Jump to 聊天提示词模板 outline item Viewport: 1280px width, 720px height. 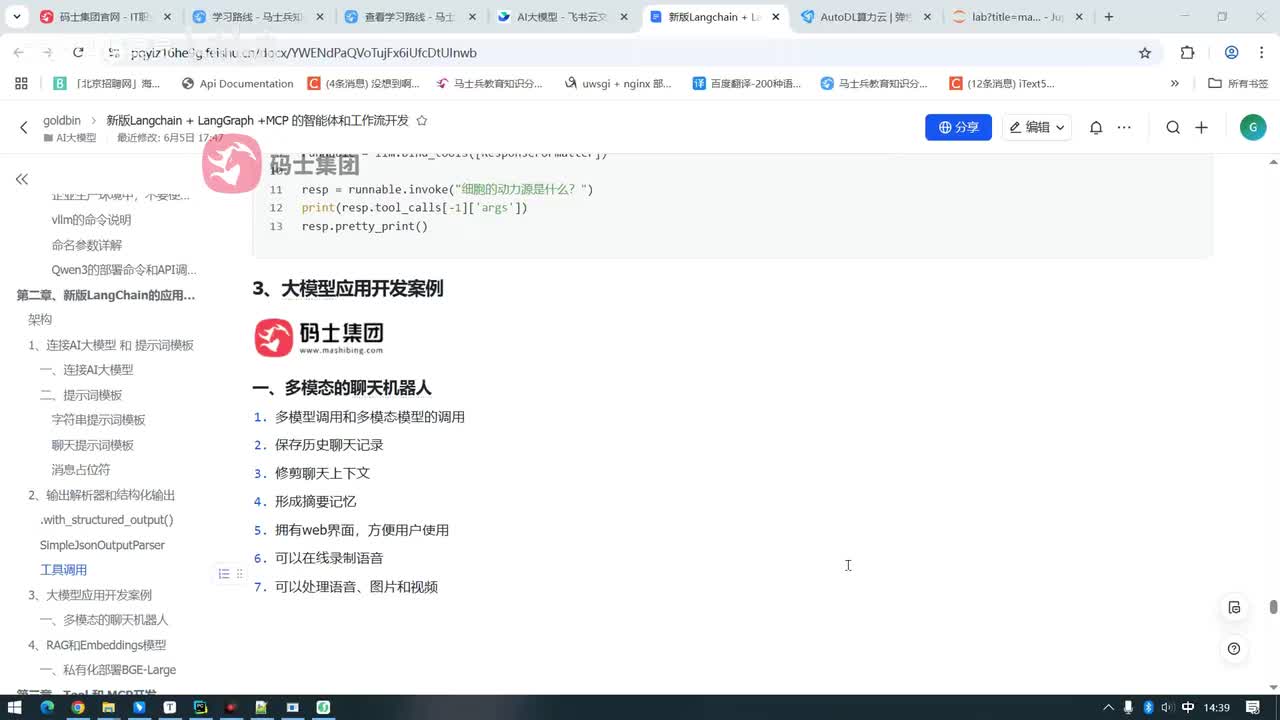tap(93, 445)
